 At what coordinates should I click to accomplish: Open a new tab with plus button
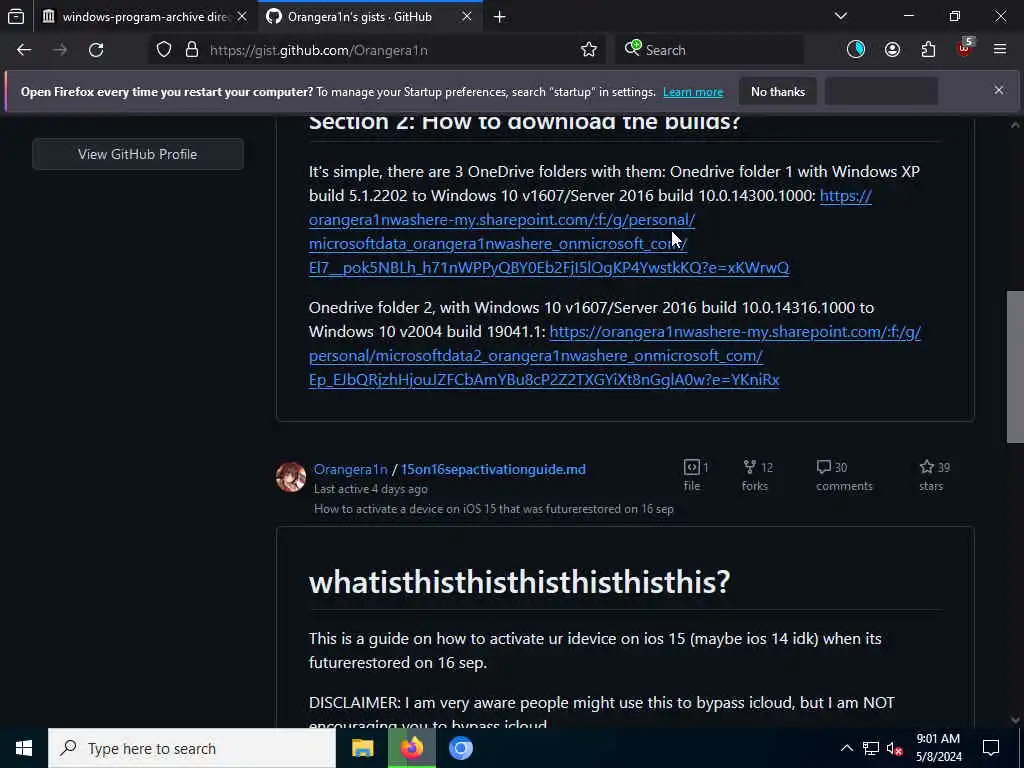[x=500, y=17]
